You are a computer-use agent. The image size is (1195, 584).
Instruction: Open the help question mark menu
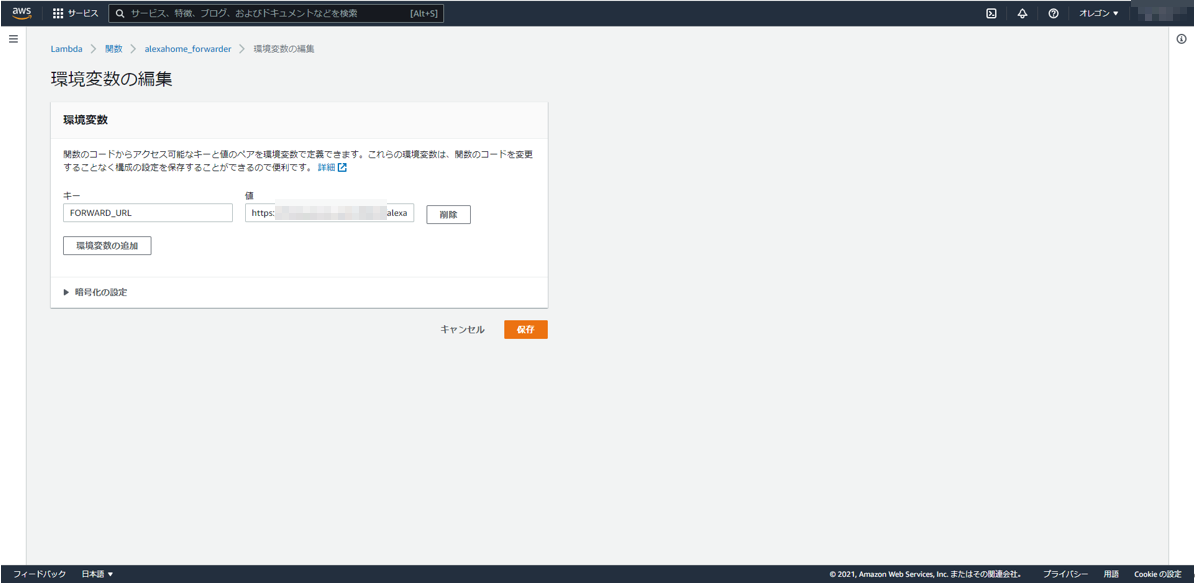1053,14
